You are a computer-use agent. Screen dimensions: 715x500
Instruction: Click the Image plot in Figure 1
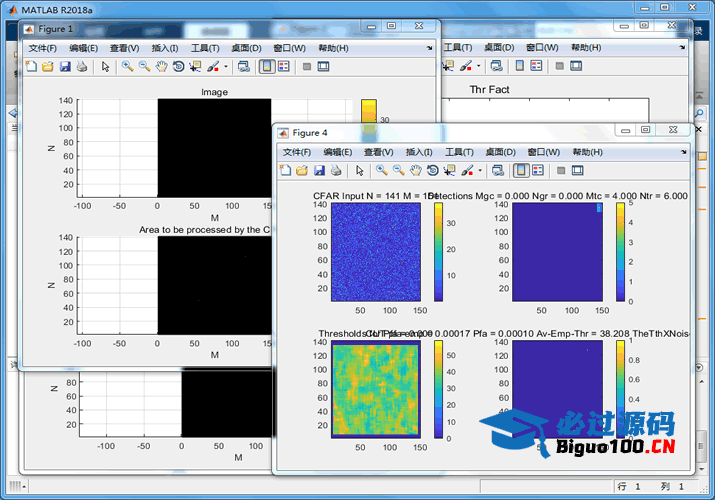tap(214, 148)
